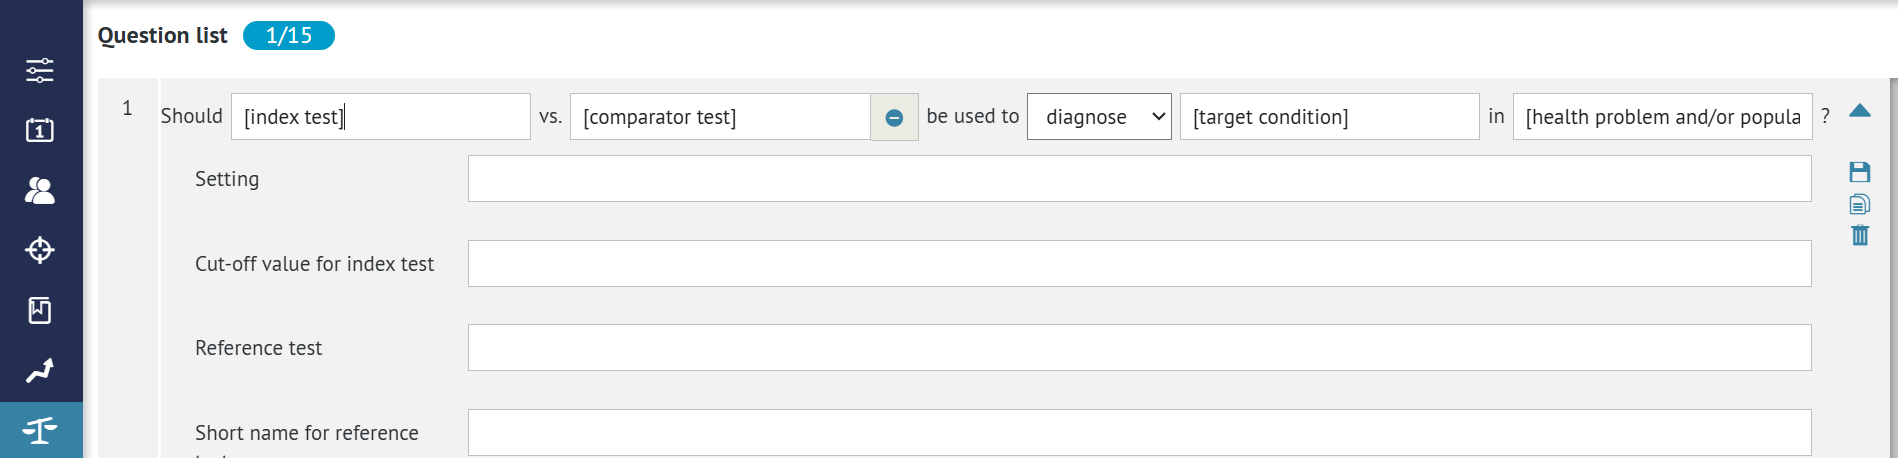Focus the Cut-off value for index test field
This screenshot has height=458, width=1898.
pyautogui.click(x=1139, y=264)
